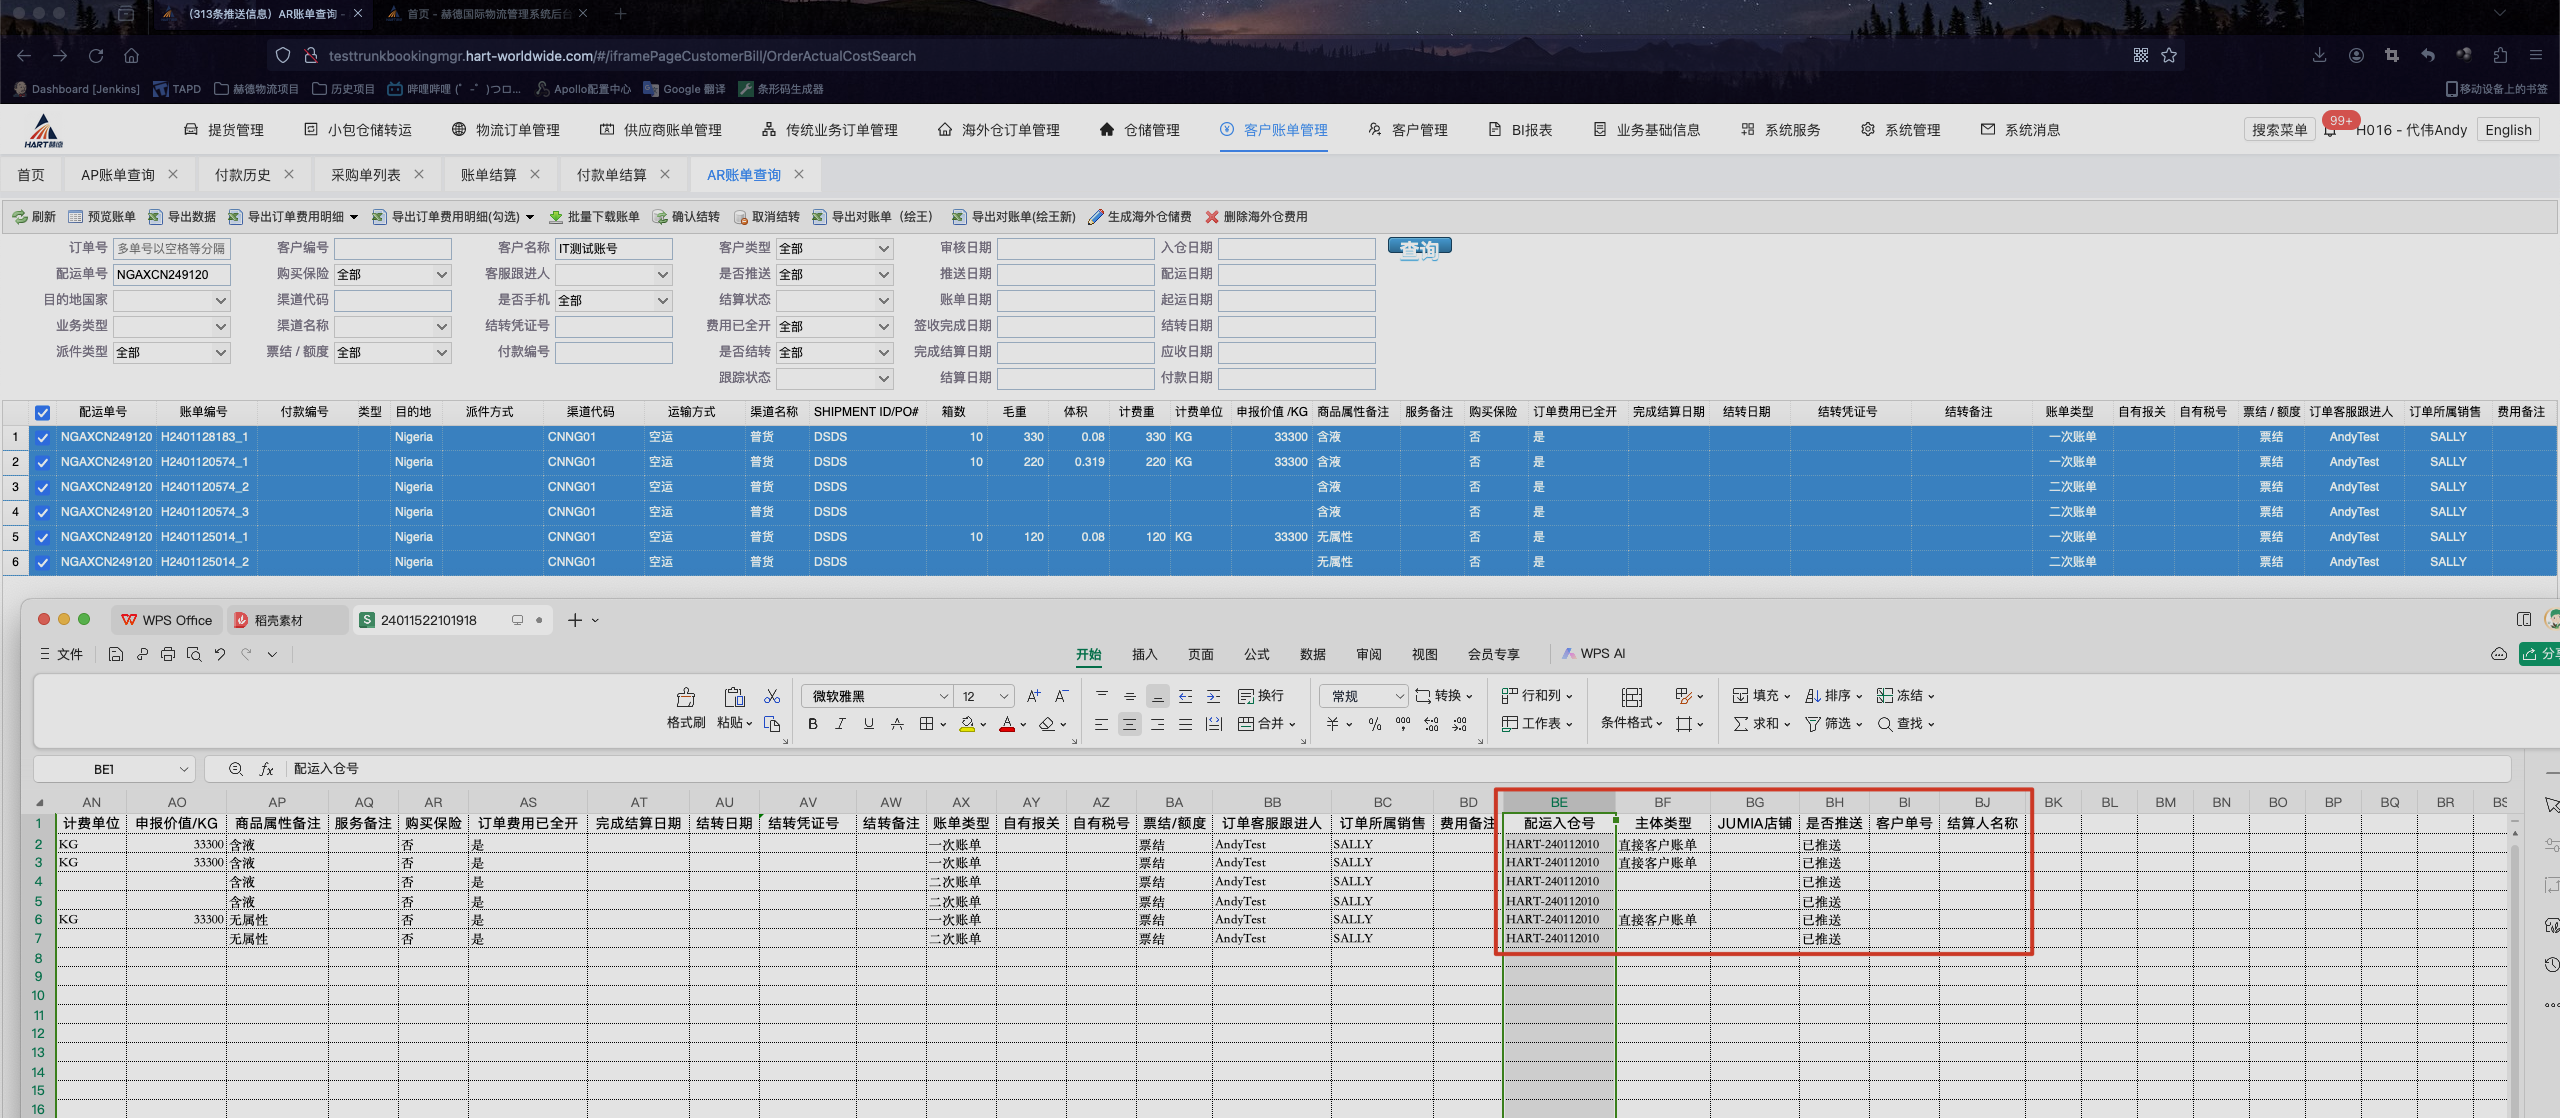The width and height of the screenshot is (2560, 1118).
Task: Uncheck checkbox for row H2401125014_2
Action: [42, 562]
